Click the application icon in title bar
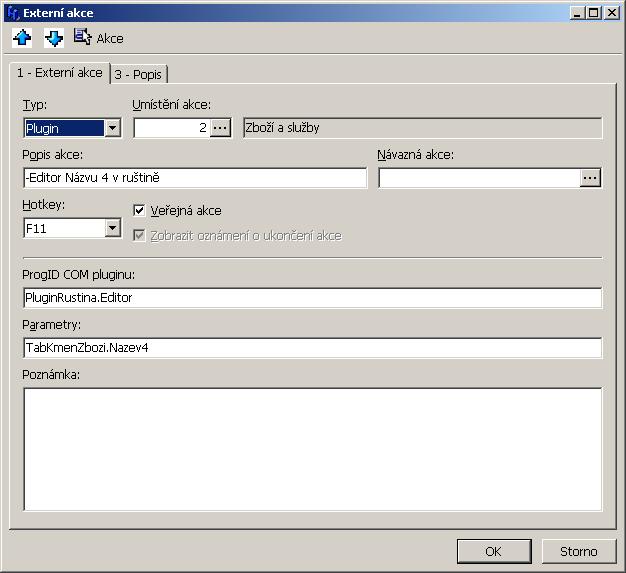 click(12, 12)
